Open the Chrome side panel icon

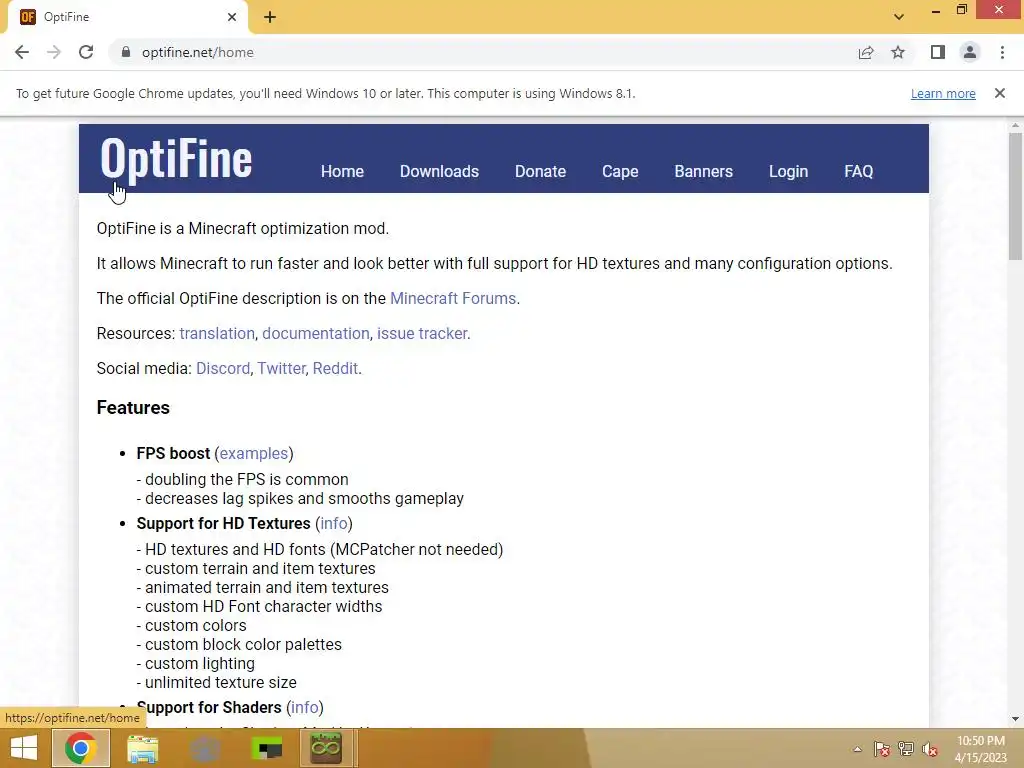click(938, 52)
